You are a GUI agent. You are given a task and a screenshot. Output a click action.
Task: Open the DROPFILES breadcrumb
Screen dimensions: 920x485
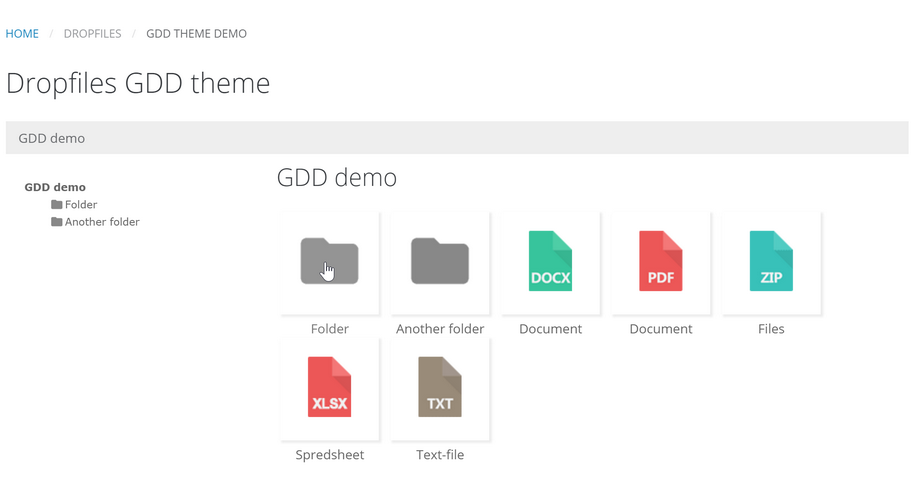(93, 33)
